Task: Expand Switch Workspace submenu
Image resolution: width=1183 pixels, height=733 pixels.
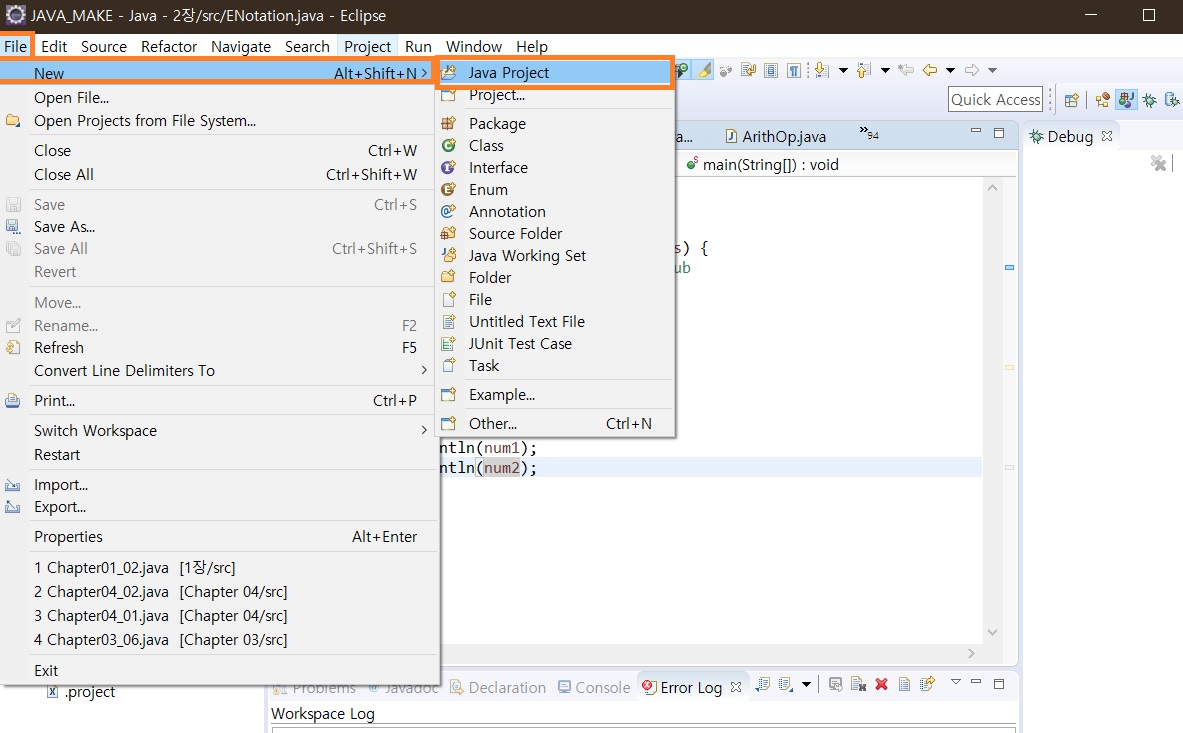Action: point(219,431)
